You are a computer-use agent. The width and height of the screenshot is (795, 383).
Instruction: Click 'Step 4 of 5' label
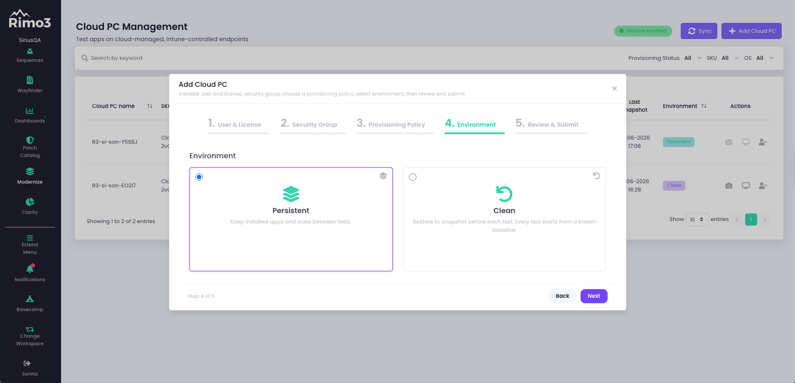coord(201,296)
